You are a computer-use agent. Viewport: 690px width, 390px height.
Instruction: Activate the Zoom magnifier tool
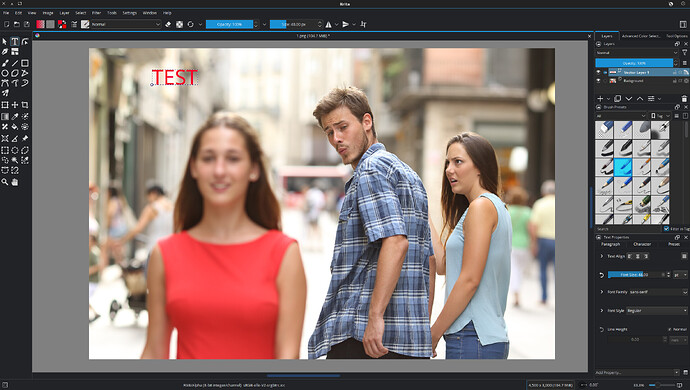coord(5,182)
